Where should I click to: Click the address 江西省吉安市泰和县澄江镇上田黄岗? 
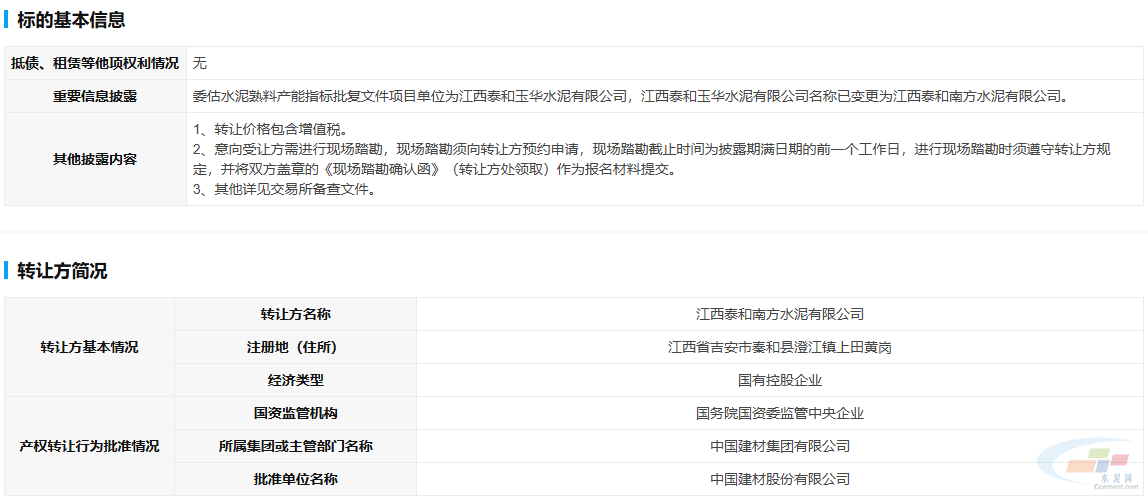tap(780, 347)
